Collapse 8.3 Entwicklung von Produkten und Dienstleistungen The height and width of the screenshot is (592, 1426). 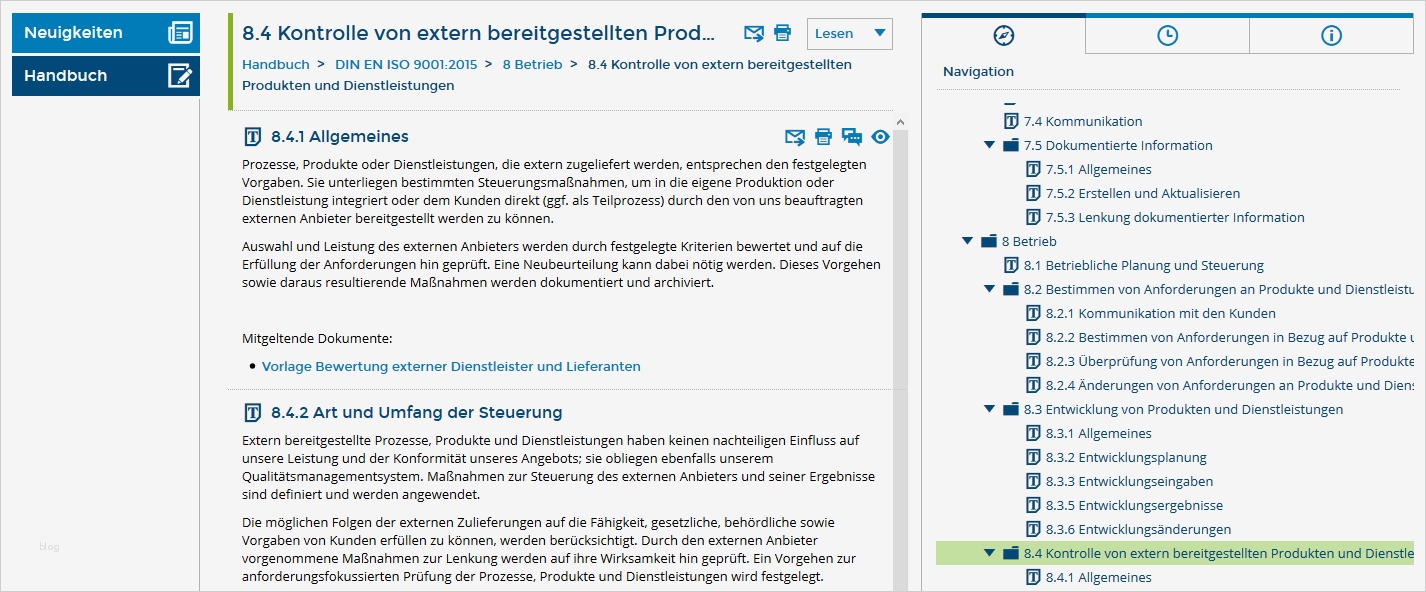(988, 409)
